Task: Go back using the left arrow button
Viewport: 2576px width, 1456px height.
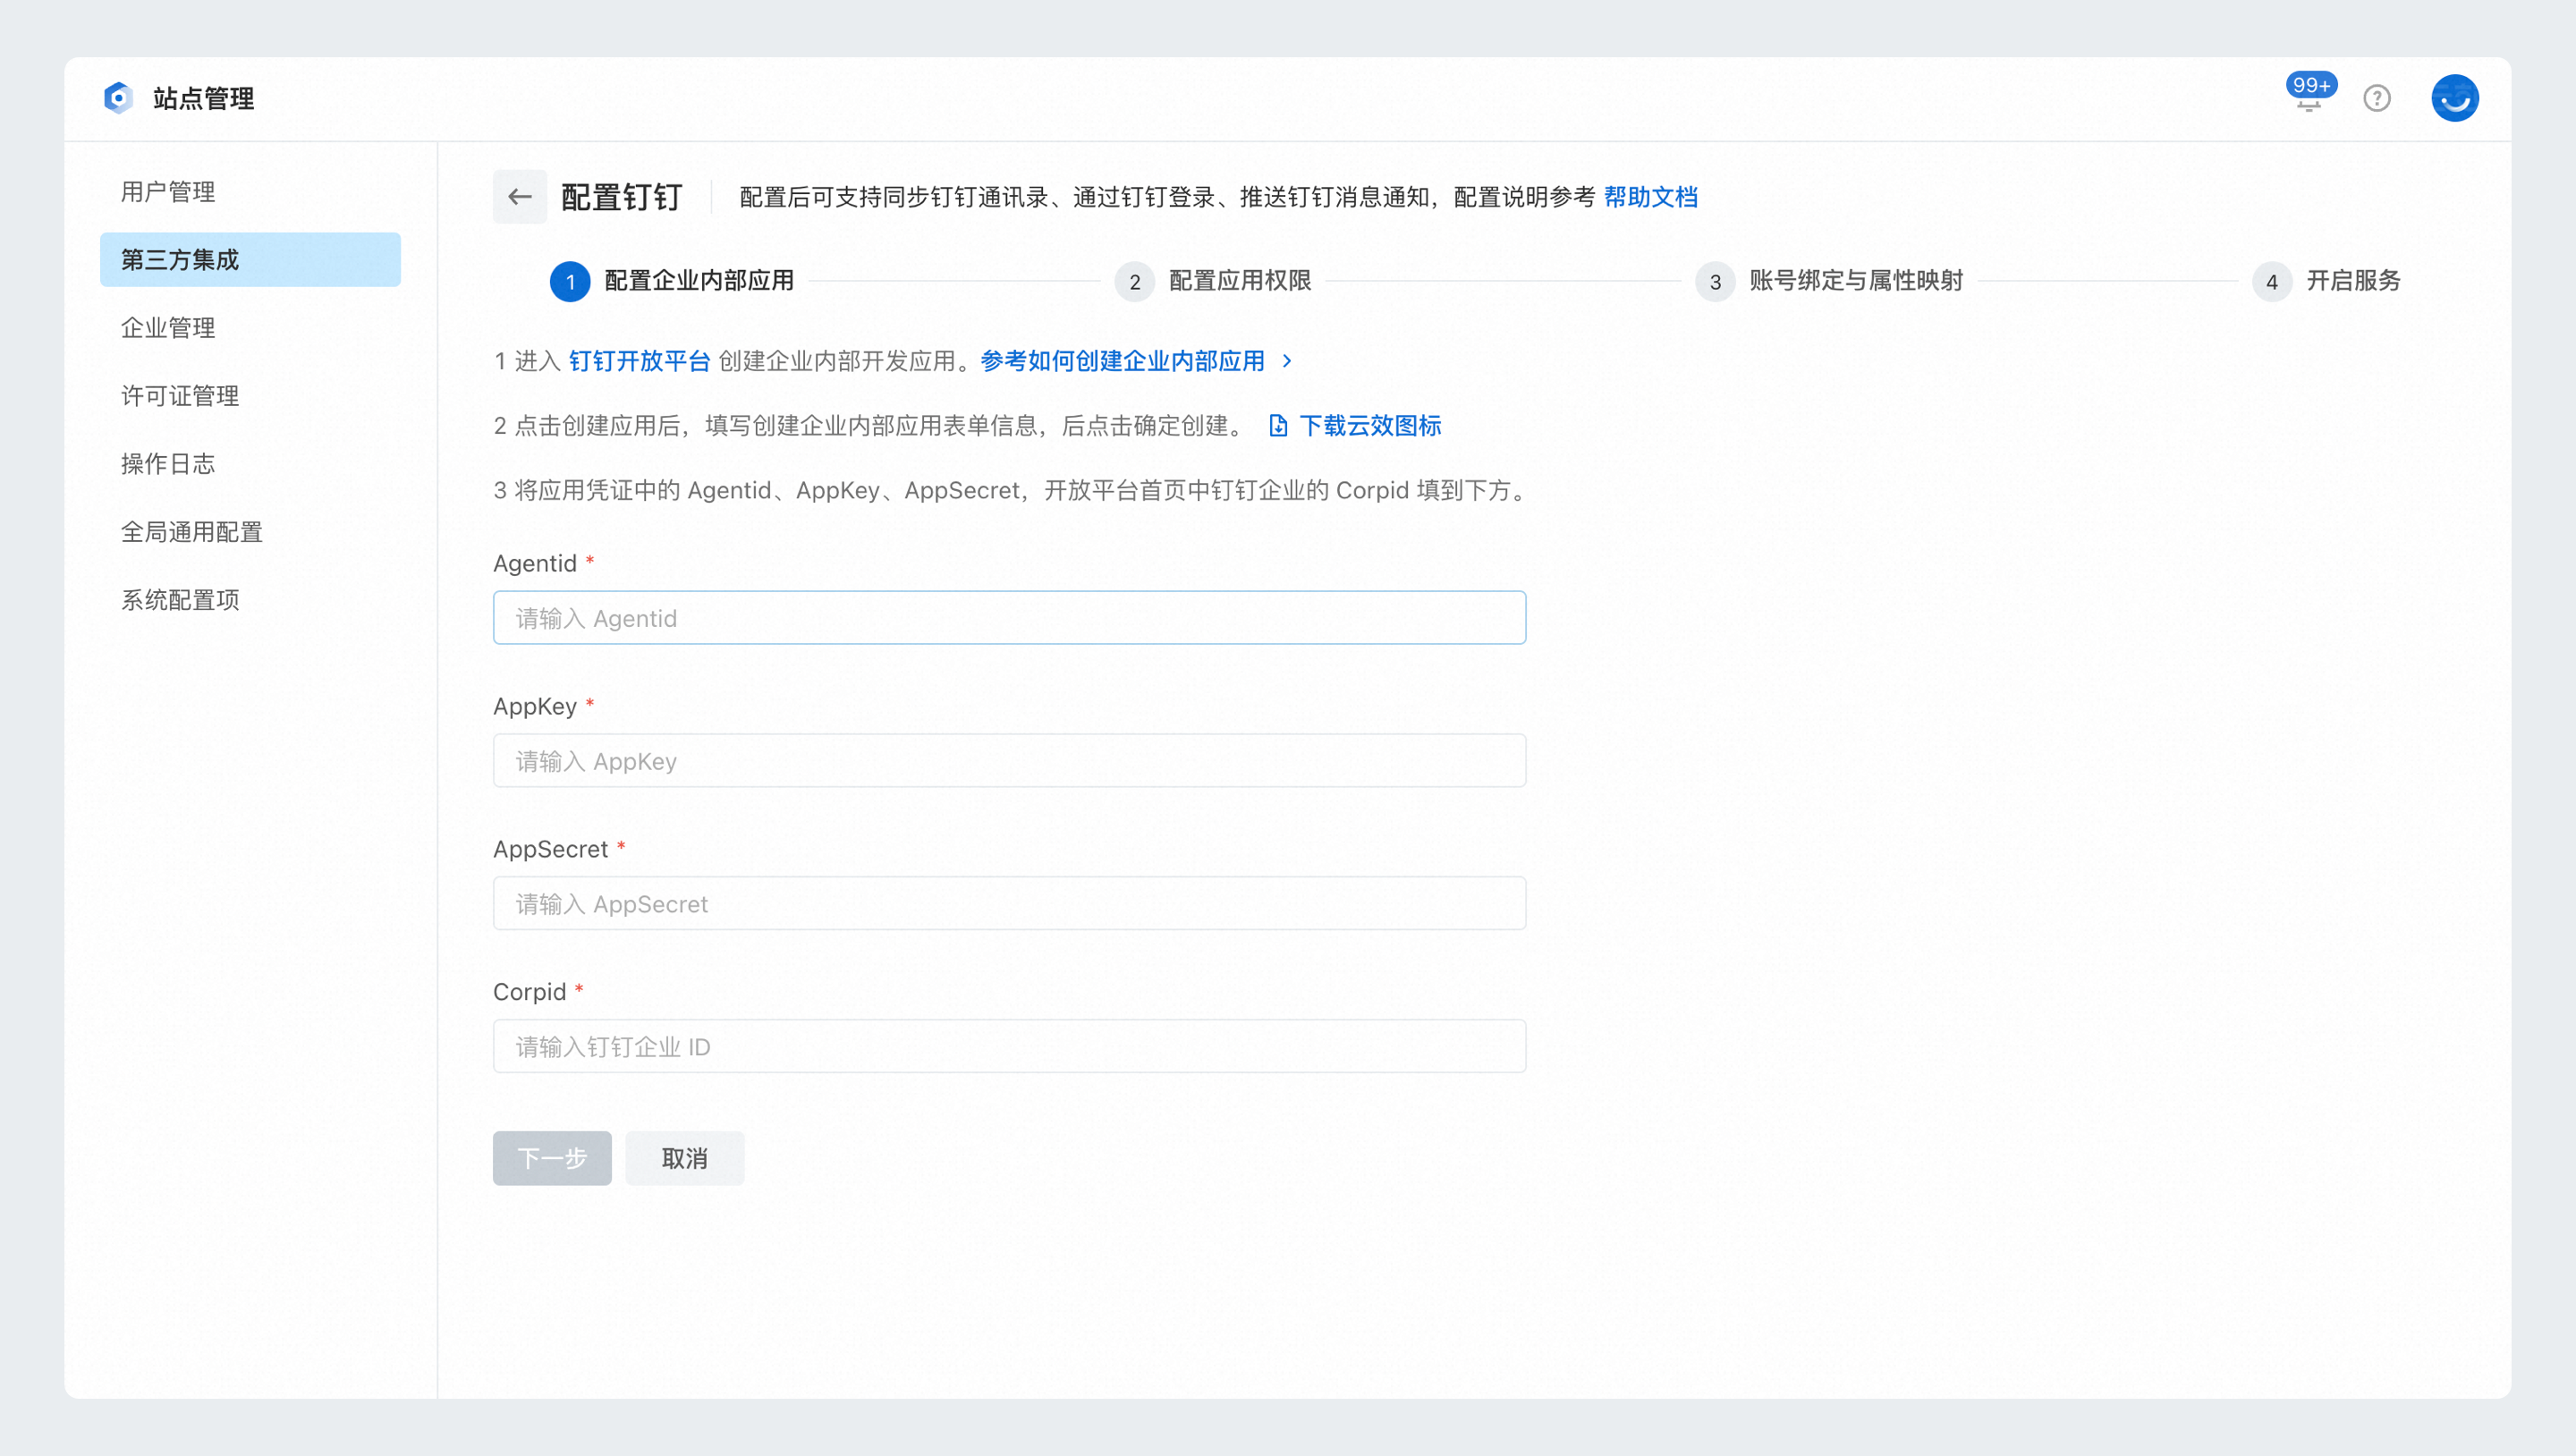Action: click(x=520, y=197)
